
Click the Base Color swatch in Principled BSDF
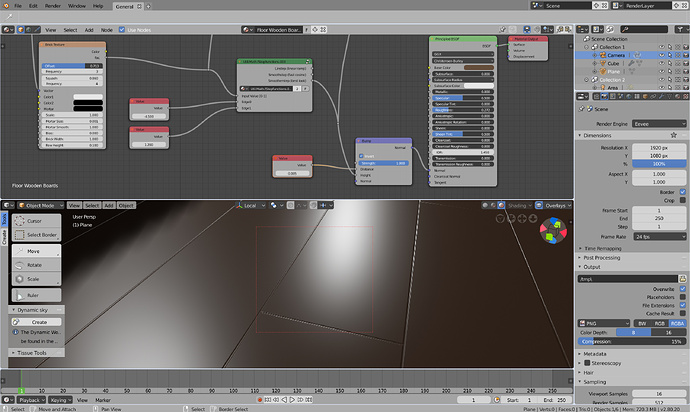[x=478, y=68]
